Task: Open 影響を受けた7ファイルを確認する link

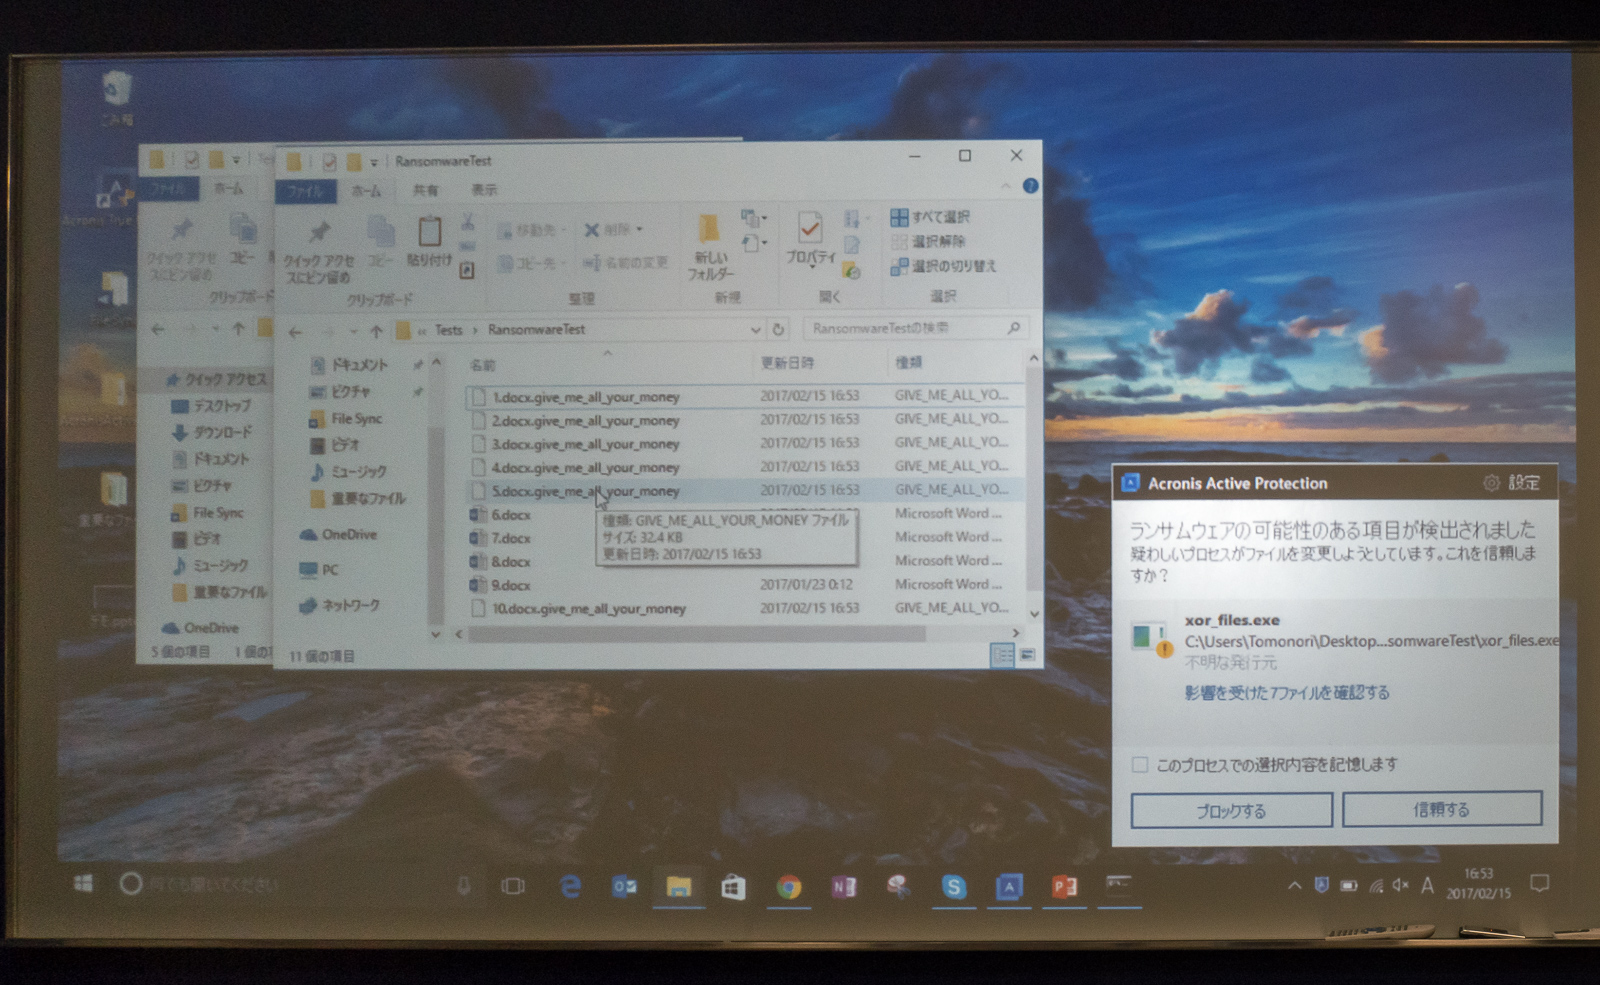Action: click(1285, 691)
